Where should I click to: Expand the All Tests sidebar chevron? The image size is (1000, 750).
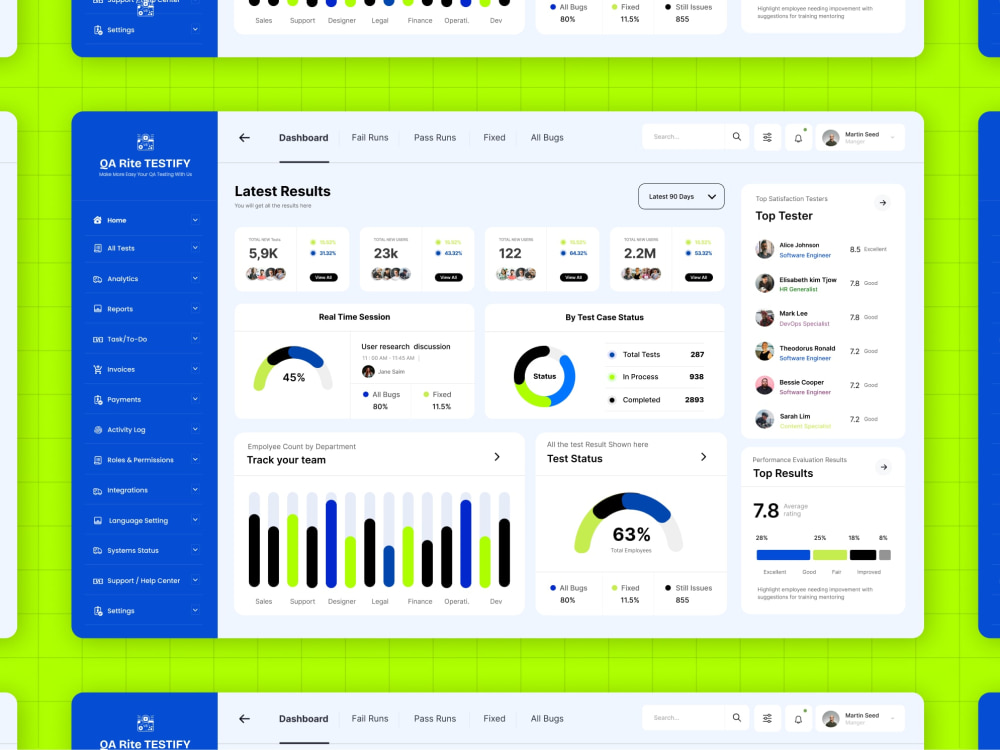point(195,248)
